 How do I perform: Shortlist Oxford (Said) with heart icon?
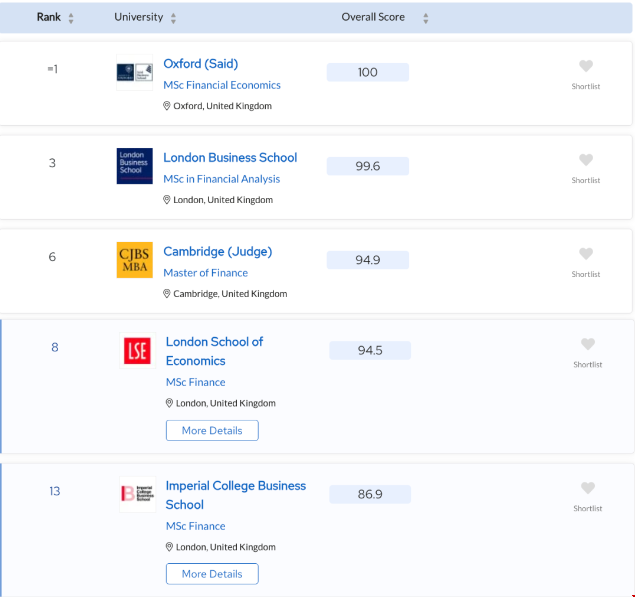586,67
